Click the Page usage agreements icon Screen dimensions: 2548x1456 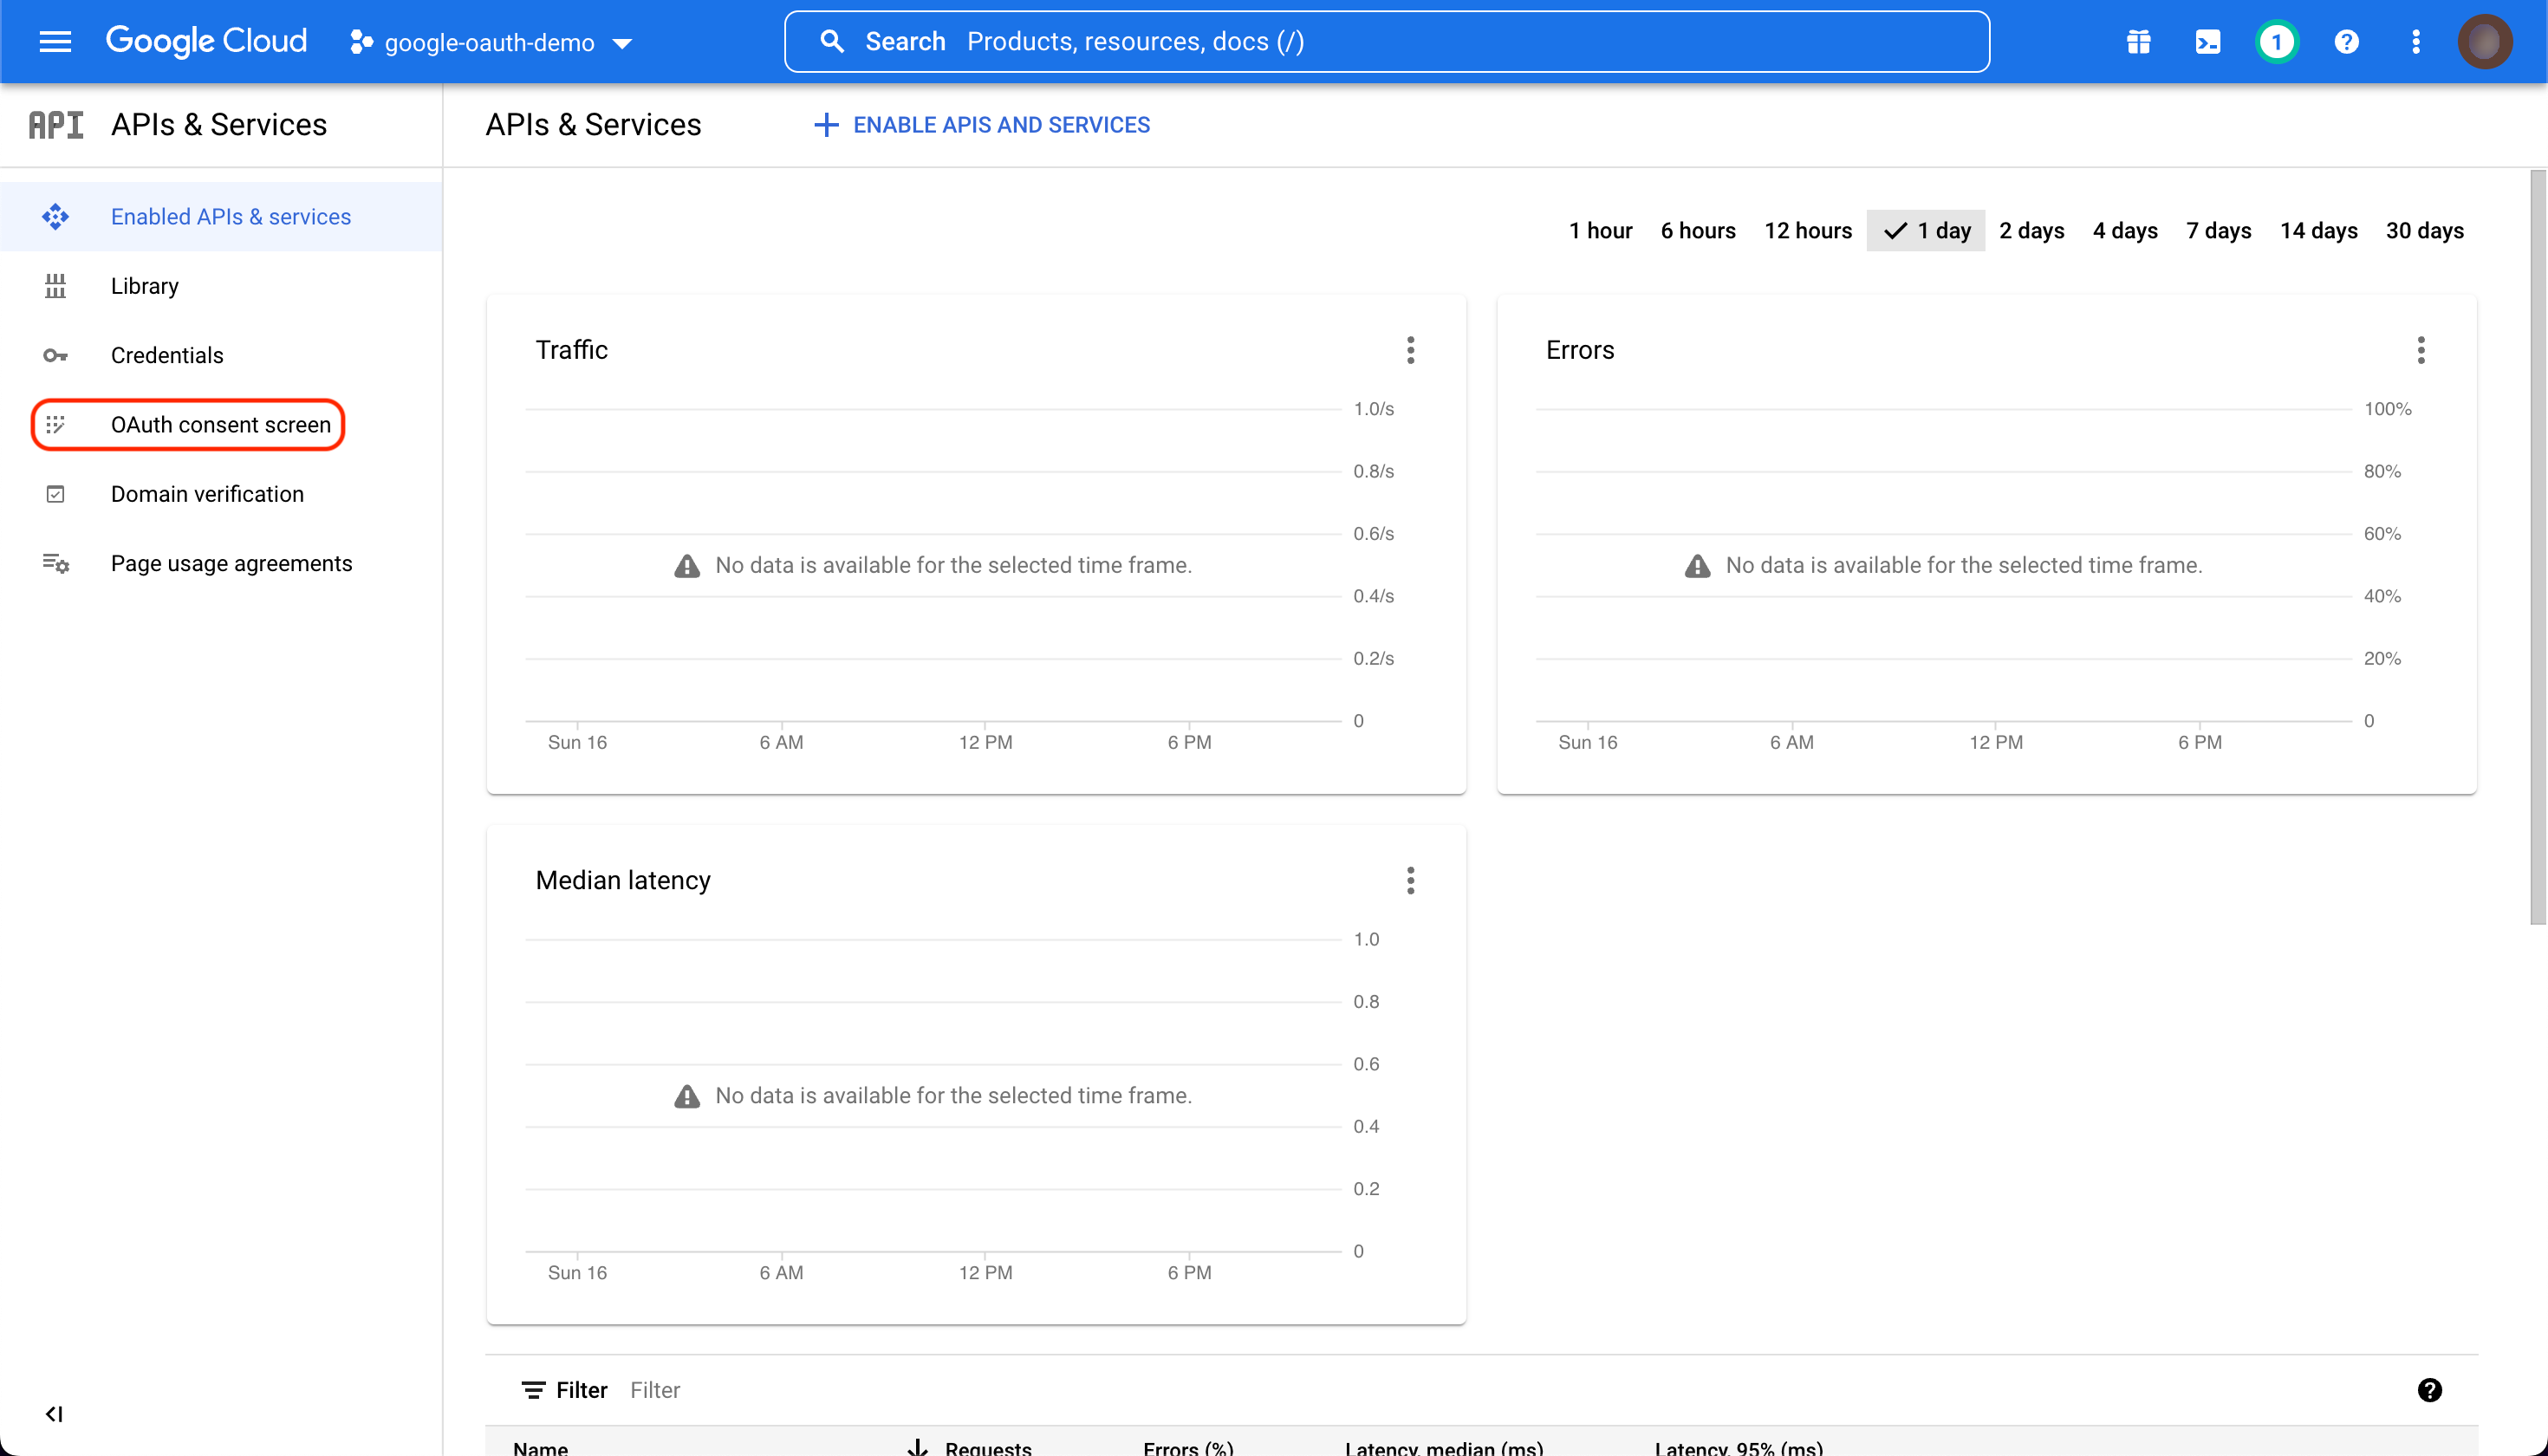[x=56, y=563]
